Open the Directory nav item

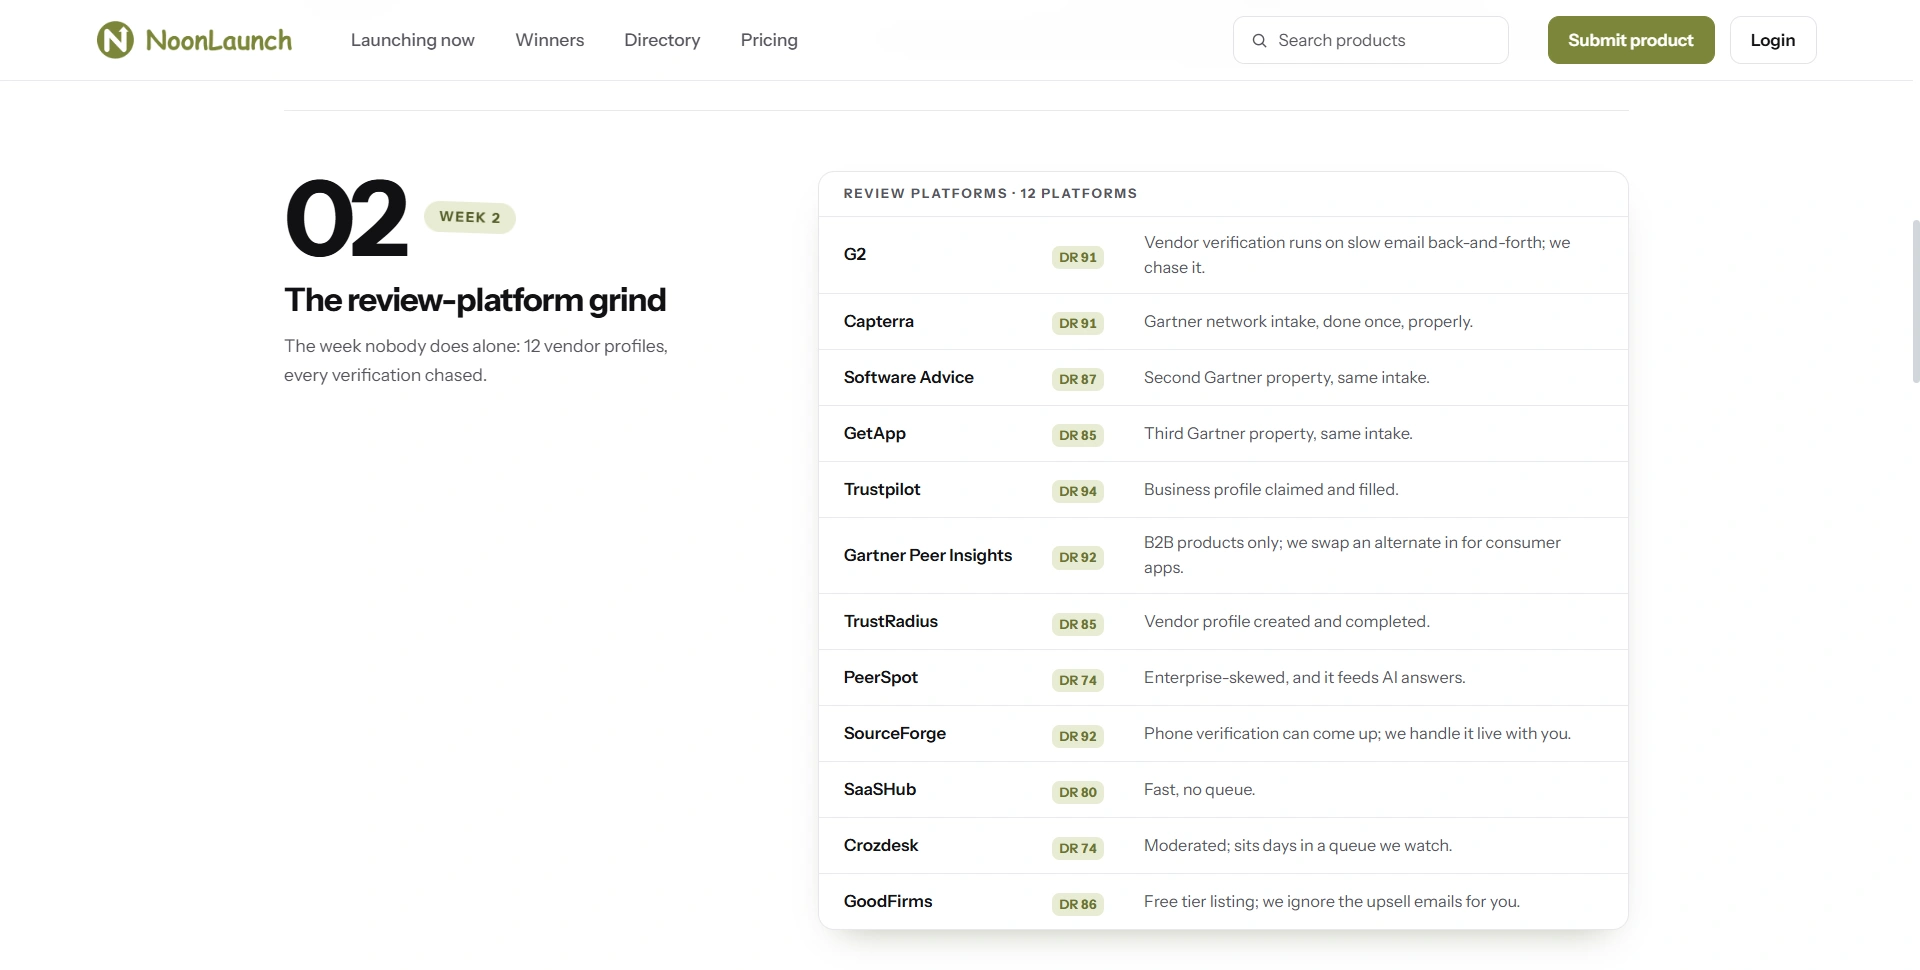pos(662,40)
